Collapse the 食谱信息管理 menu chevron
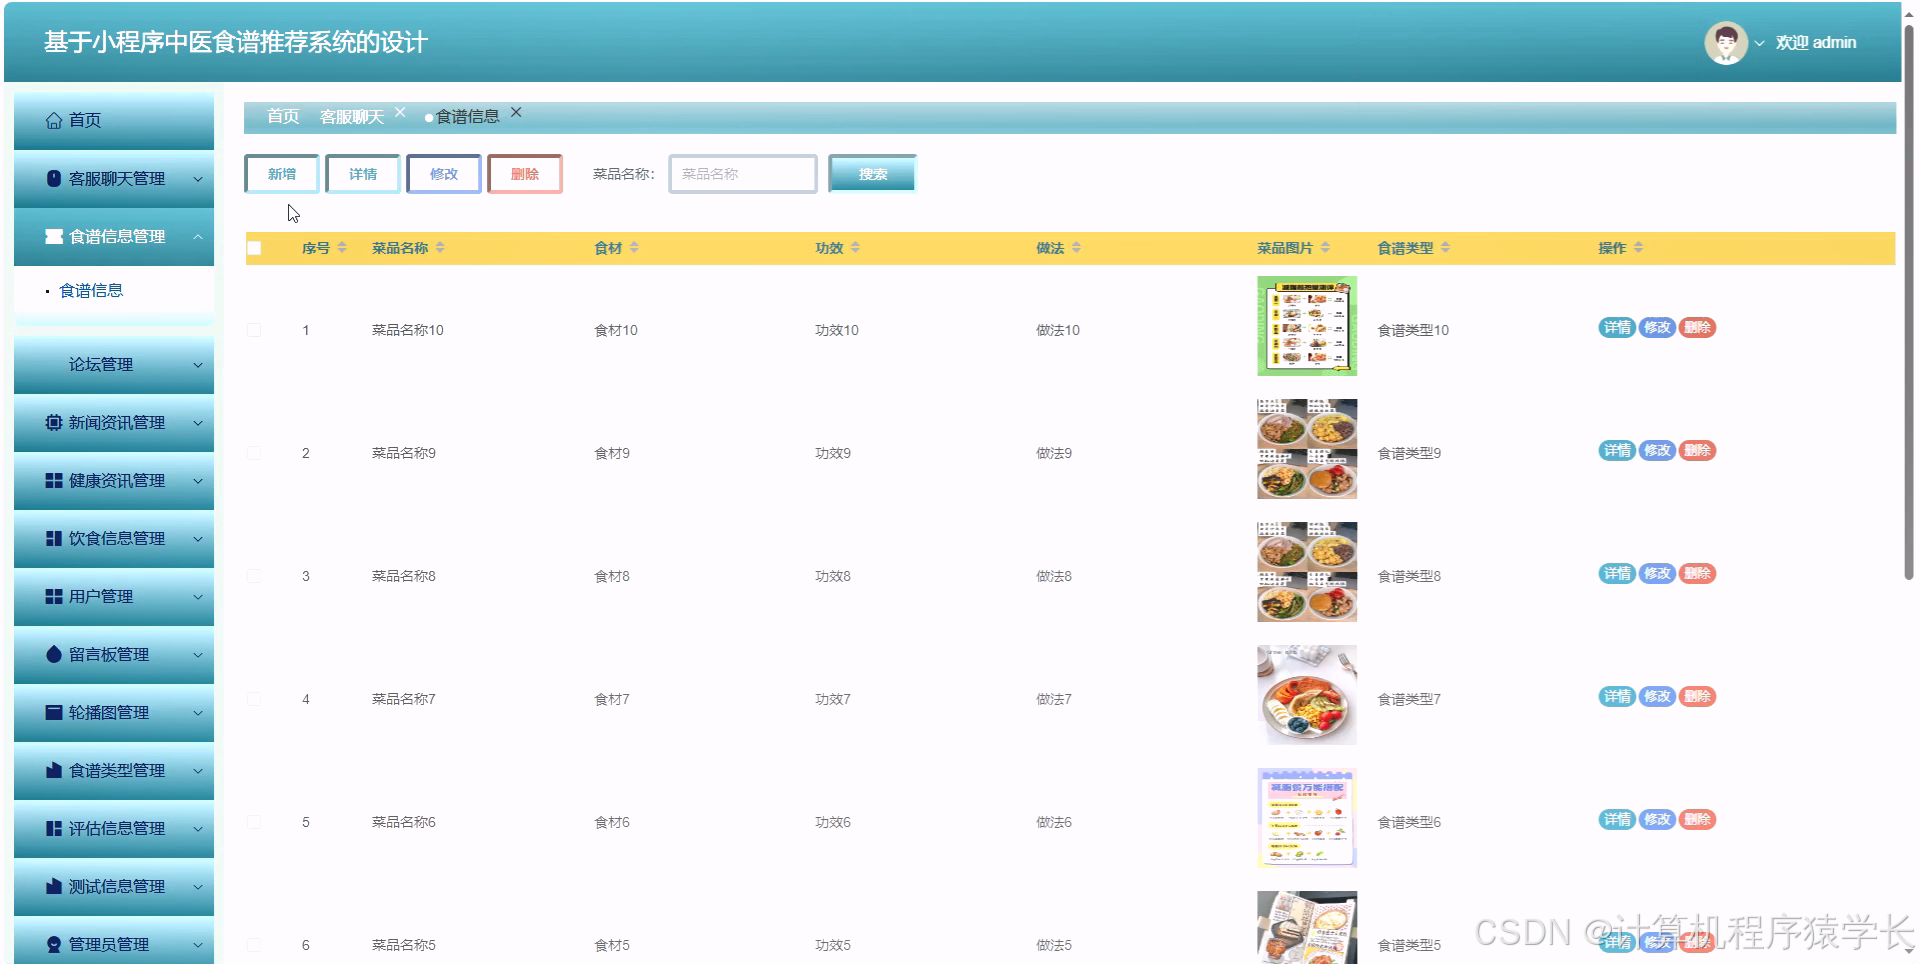This screenshot has width=1920, height=964. [x=198, y=237]
